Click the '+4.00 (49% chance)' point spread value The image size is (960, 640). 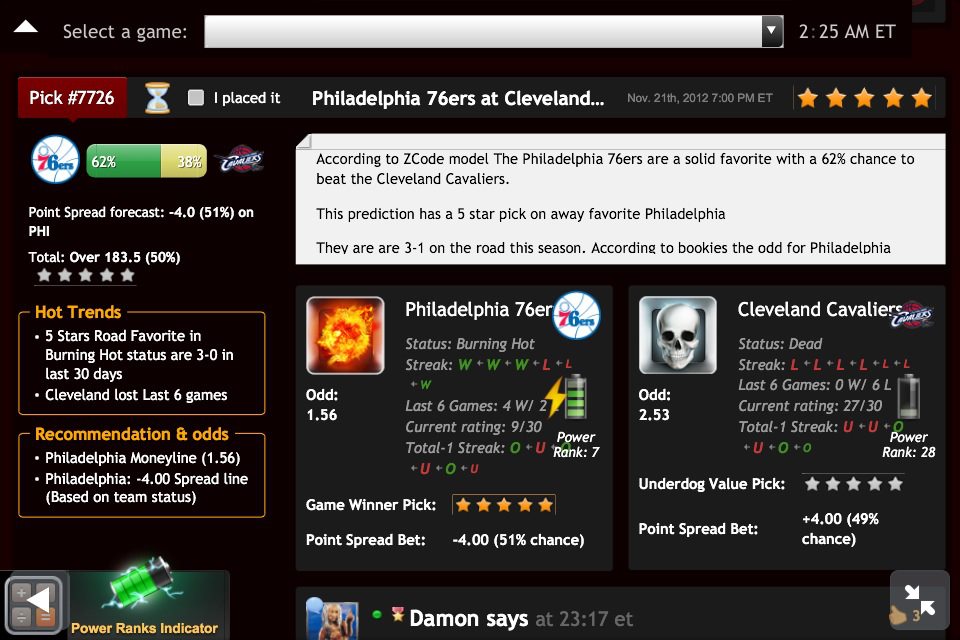[840, 529]
